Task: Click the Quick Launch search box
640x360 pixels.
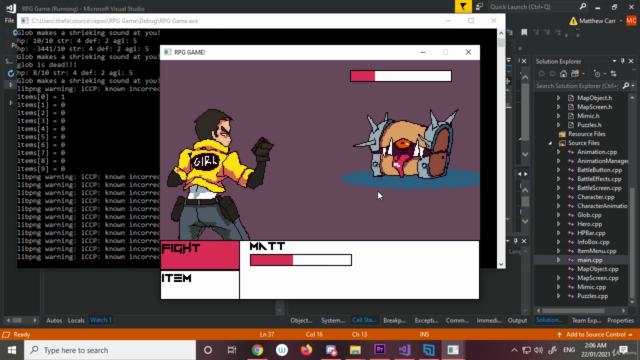Action: [x=537, y=7]
